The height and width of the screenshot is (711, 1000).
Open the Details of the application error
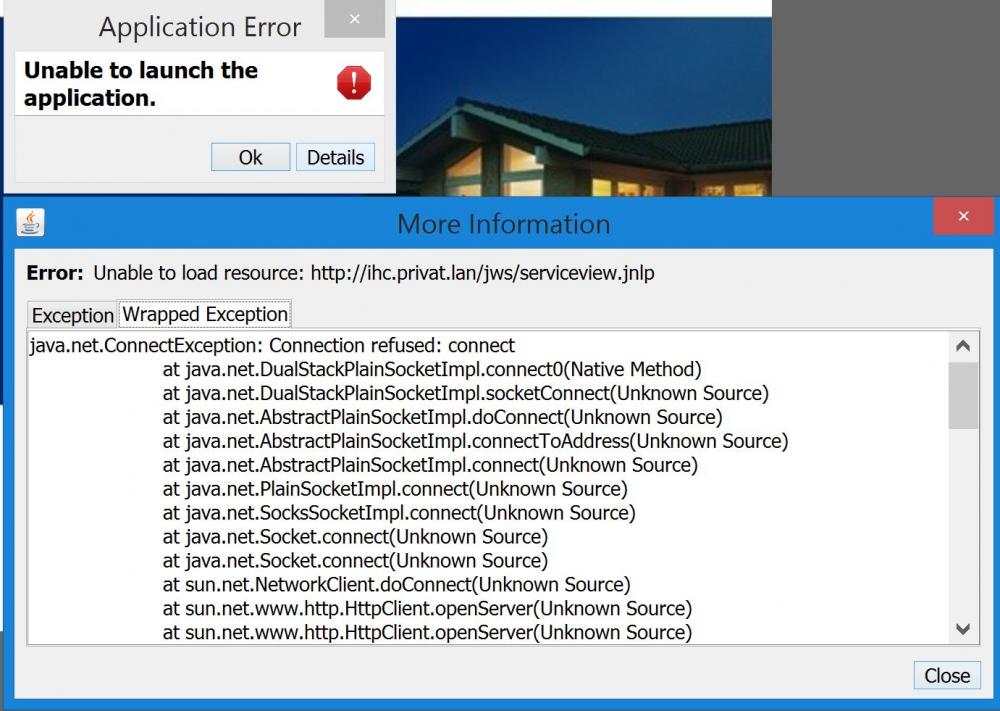[335, 157]
